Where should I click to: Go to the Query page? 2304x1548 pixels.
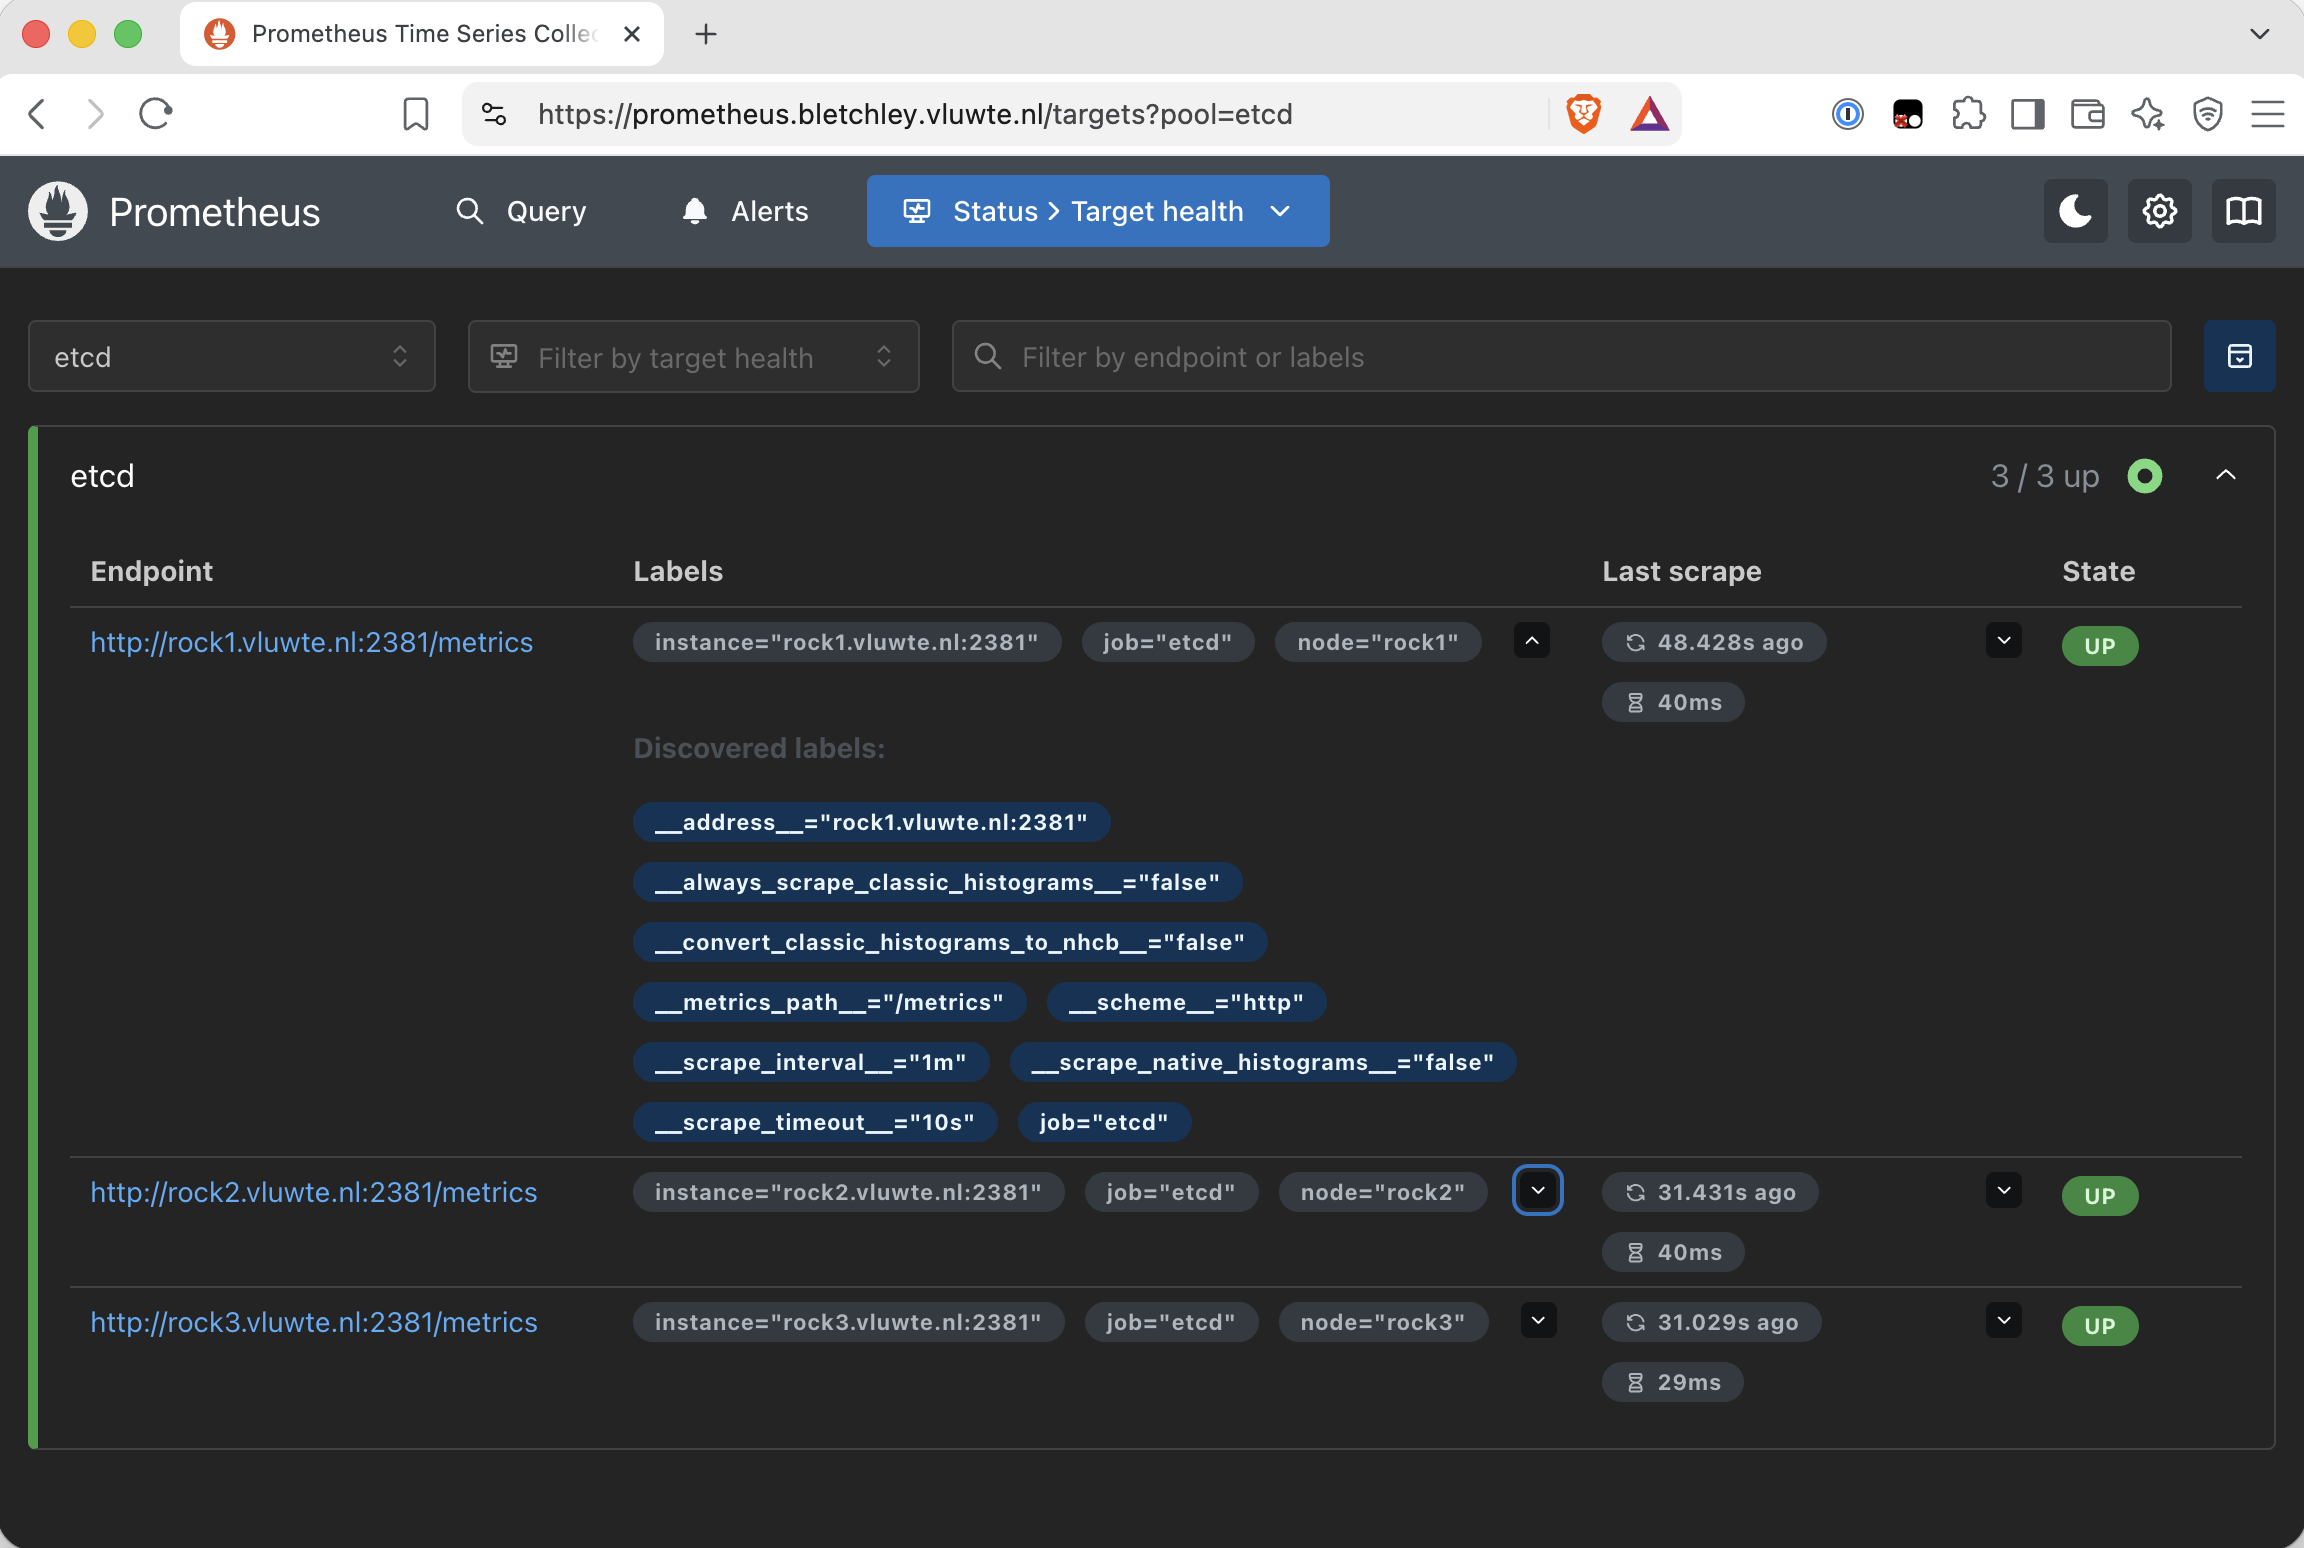[x=521, y=211]
